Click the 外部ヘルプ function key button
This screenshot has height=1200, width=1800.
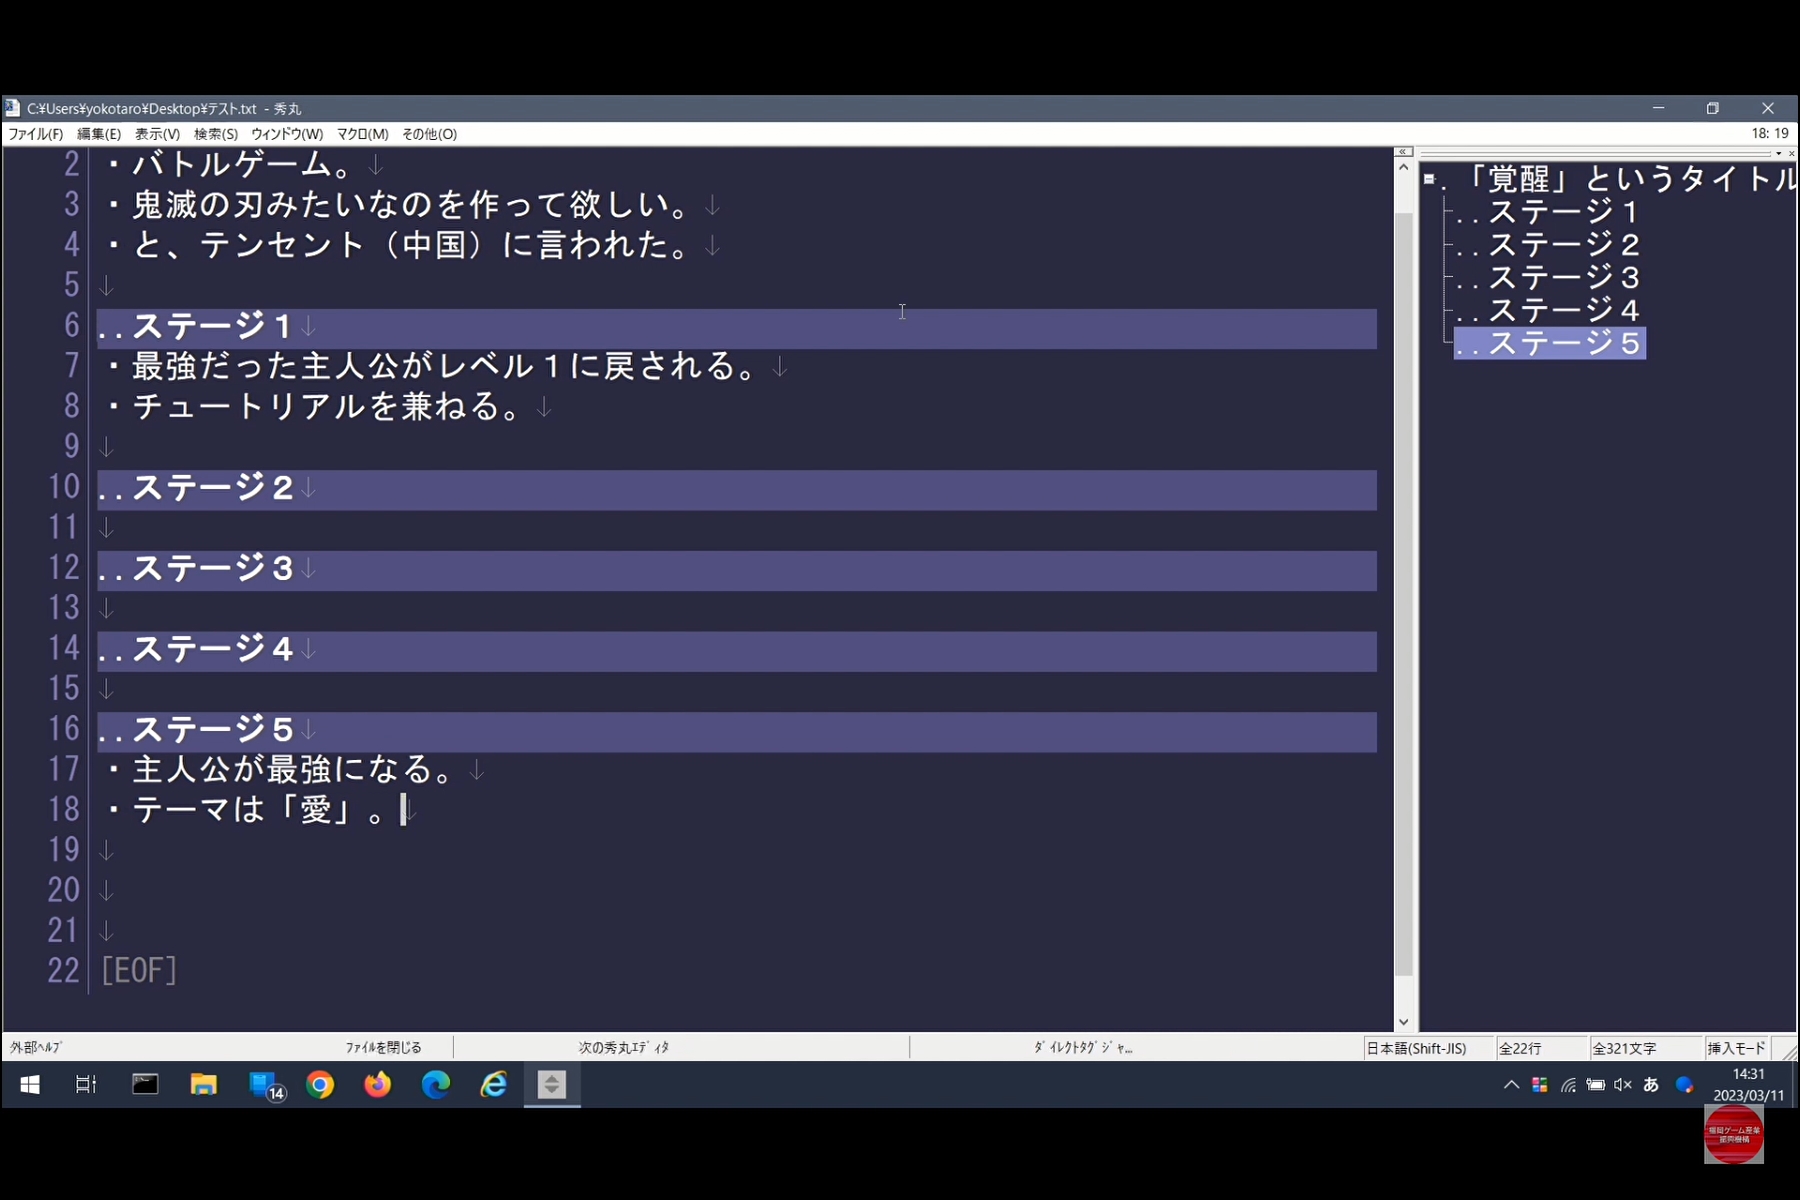tap(36, 1048)
